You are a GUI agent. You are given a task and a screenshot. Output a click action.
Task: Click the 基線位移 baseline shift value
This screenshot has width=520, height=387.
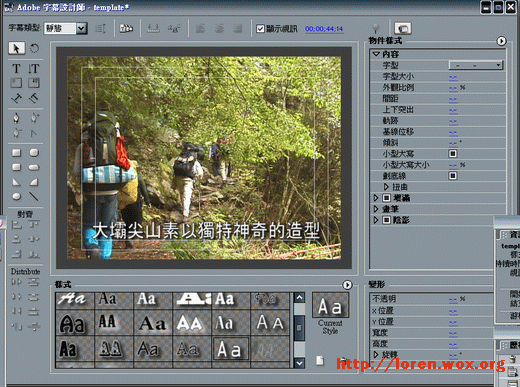pyautogui.click(x=453, y=132)
